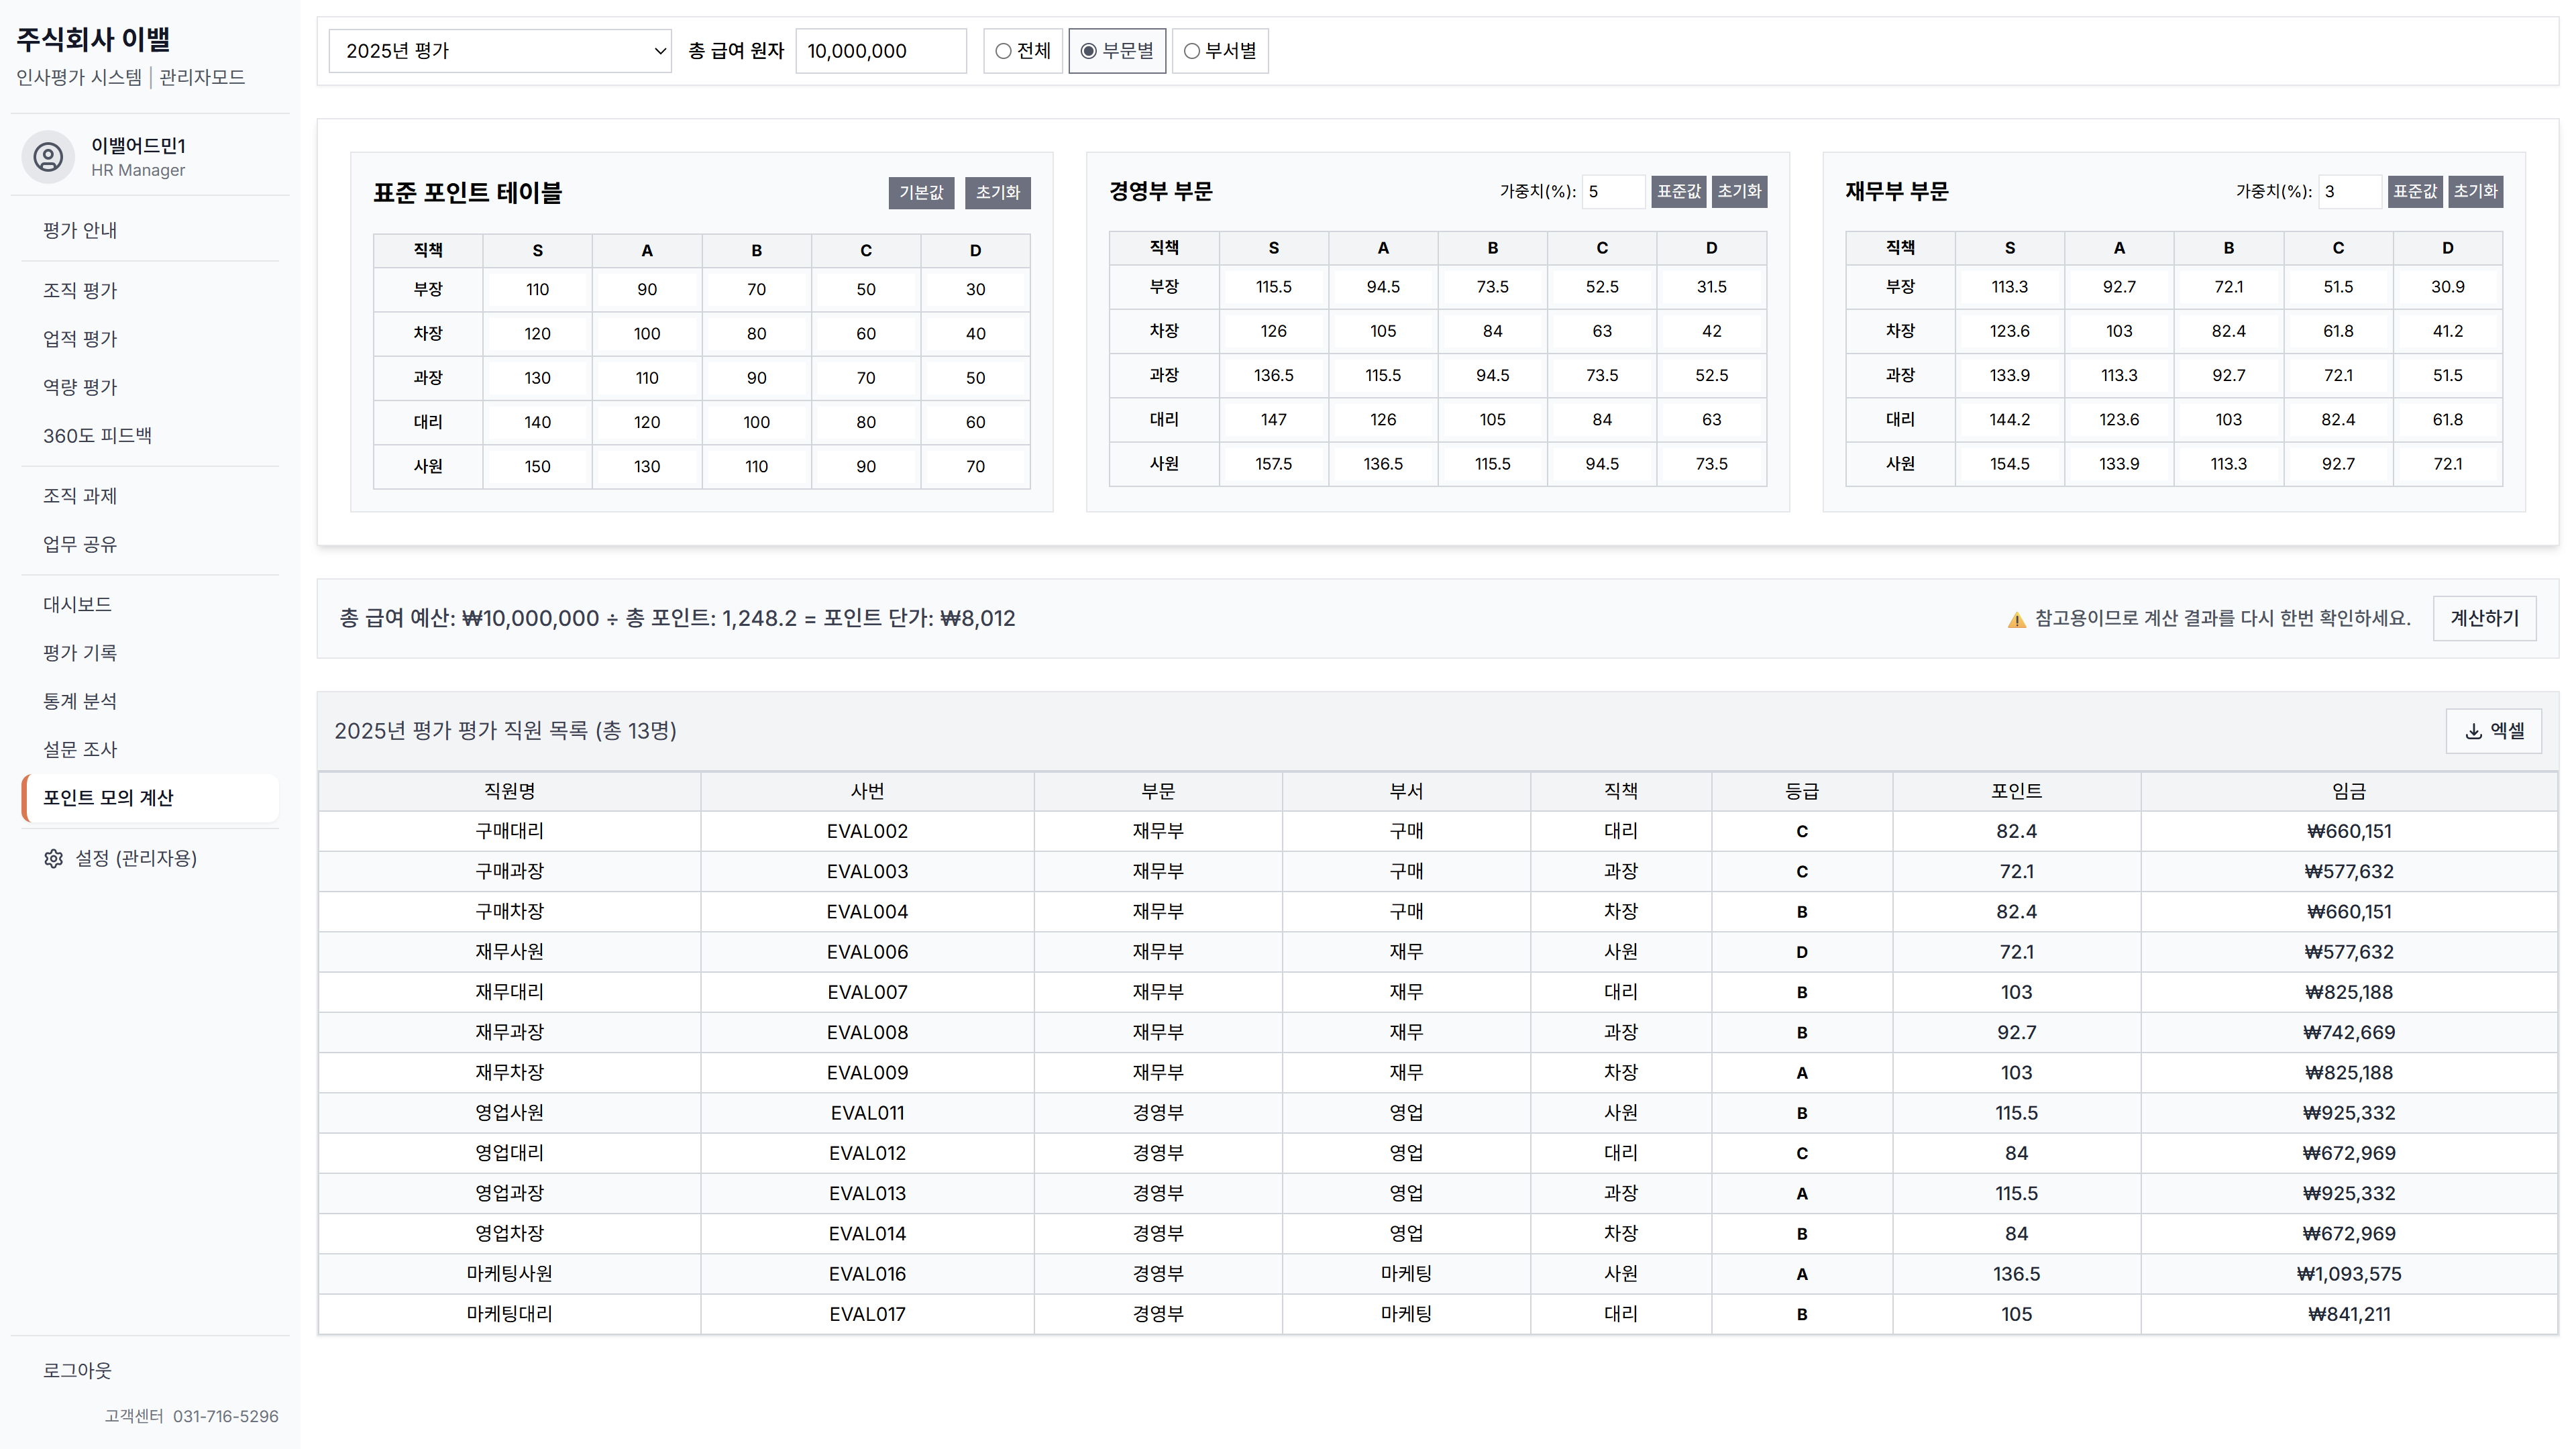
Task: Click the settings gear icon in sidebar
Action: pyautogui.click(x=53, y=859)
